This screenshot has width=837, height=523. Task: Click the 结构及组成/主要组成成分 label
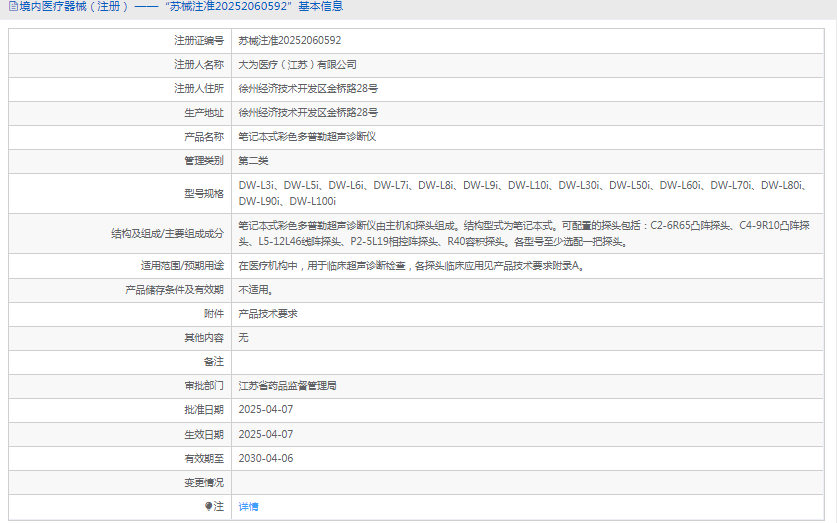(168, 233)
